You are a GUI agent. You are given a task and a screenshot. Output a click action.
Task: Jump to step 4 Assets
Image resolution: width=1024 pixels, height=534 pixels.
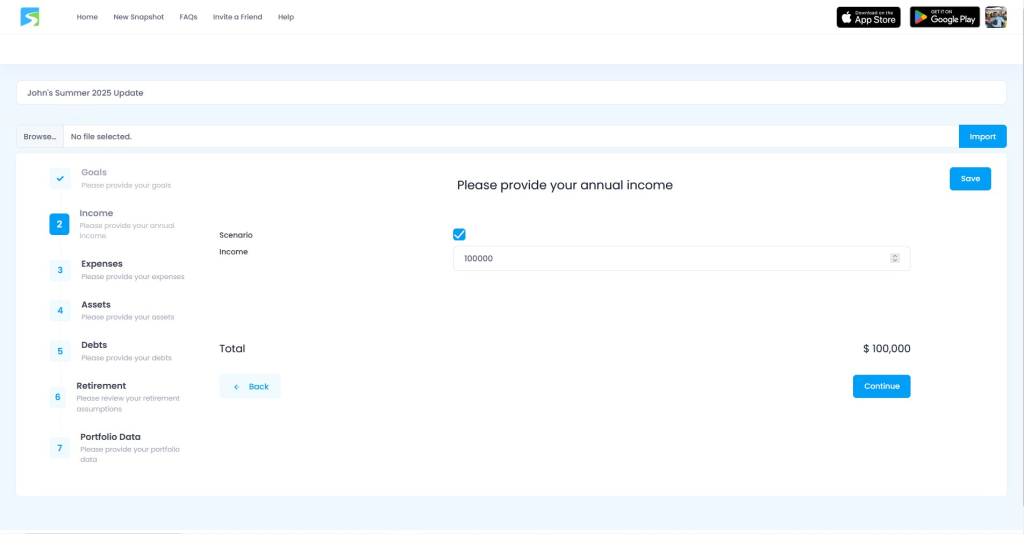(60, 311)
